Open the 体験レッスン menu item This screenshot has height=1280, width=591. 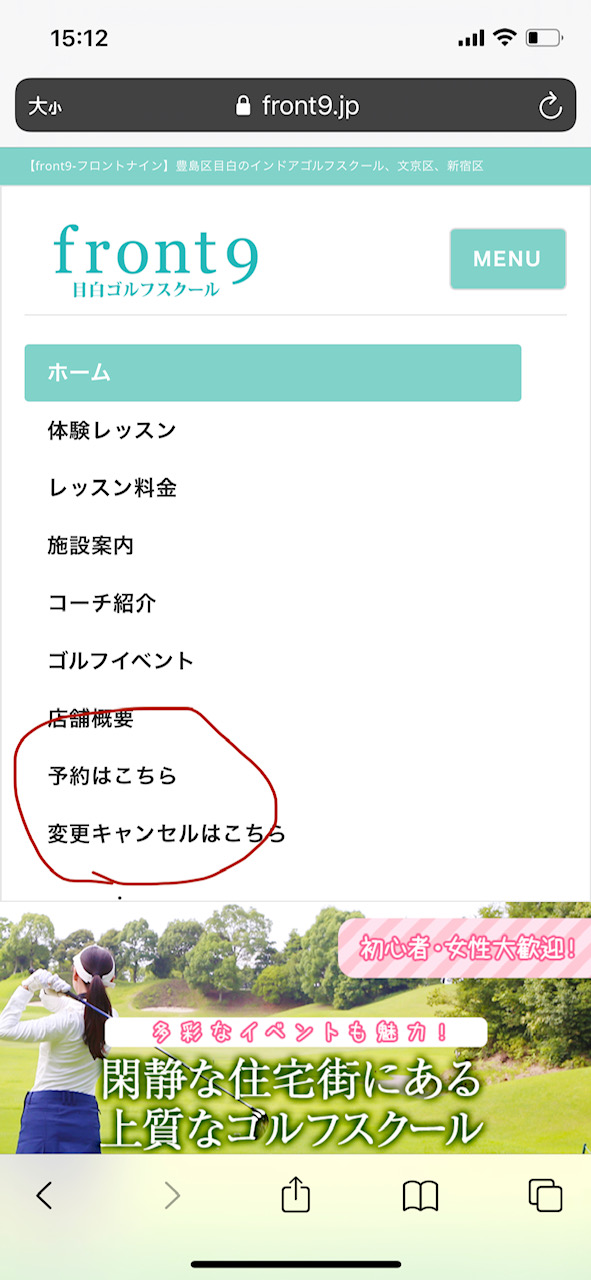pyautogui.click(x=112, y=431)
